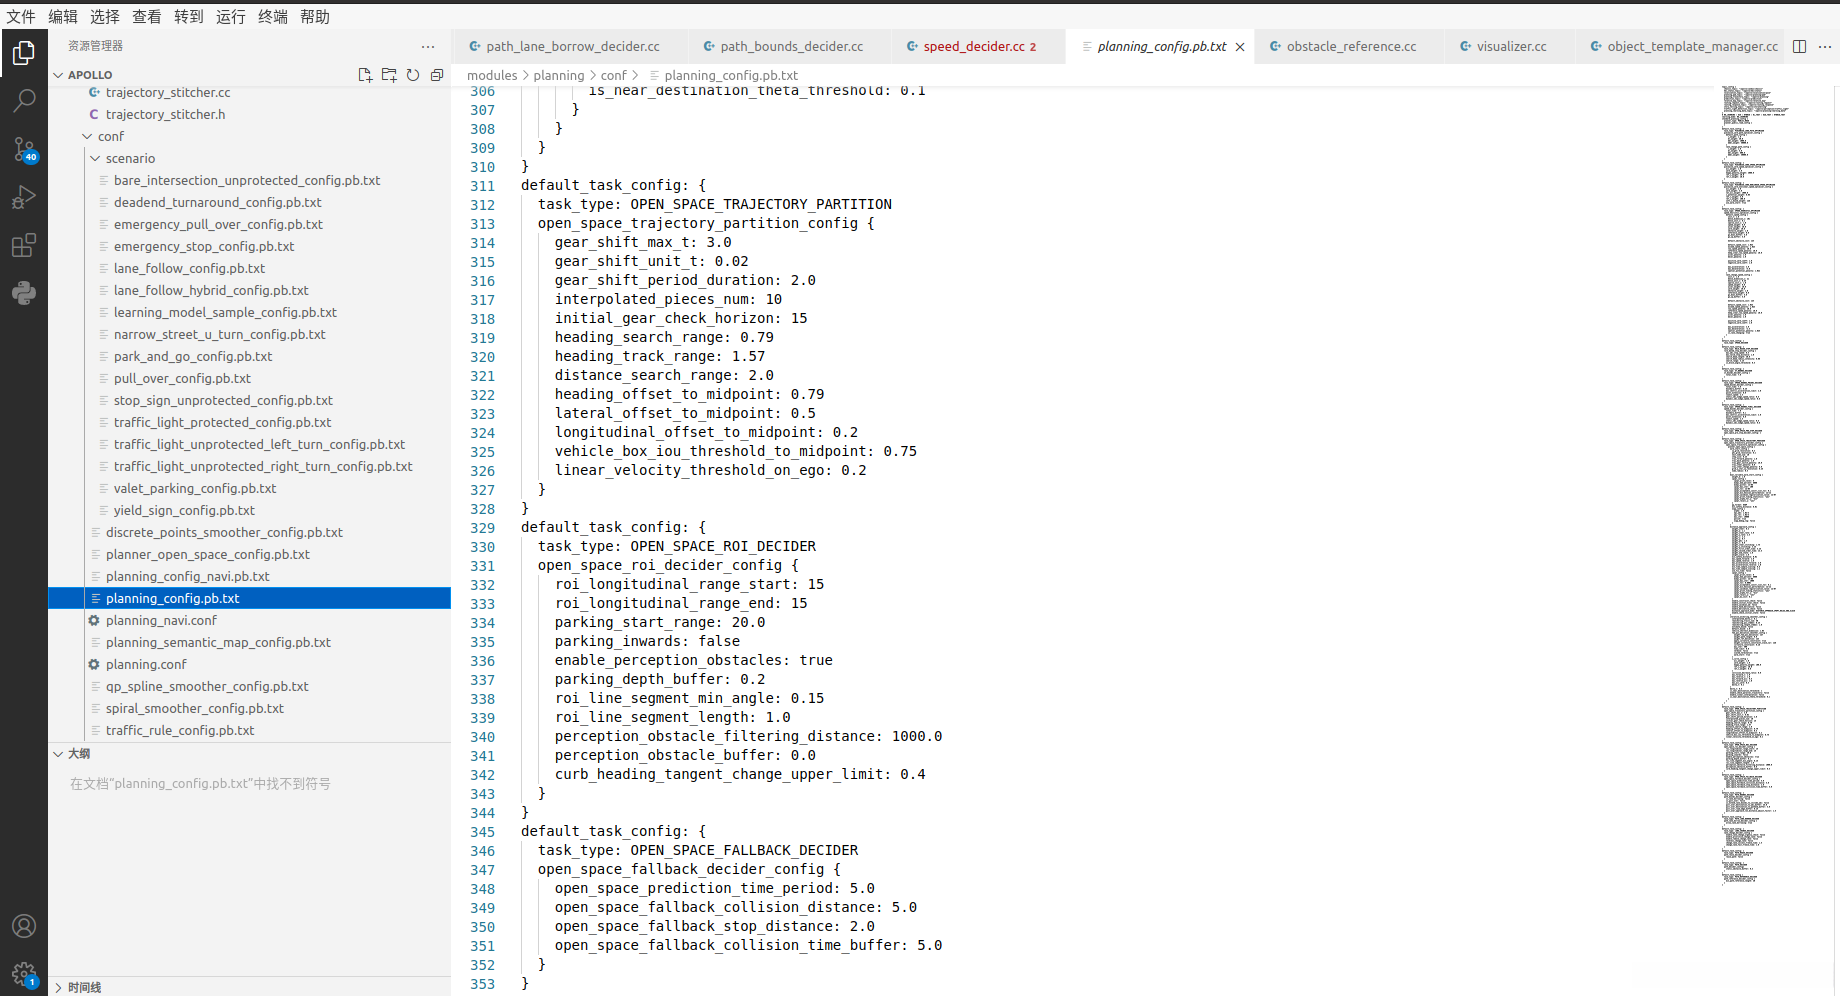Viewport: 1840px width, 996px height.
Task: Open the 文件 menu
Action: pos(21,17)
